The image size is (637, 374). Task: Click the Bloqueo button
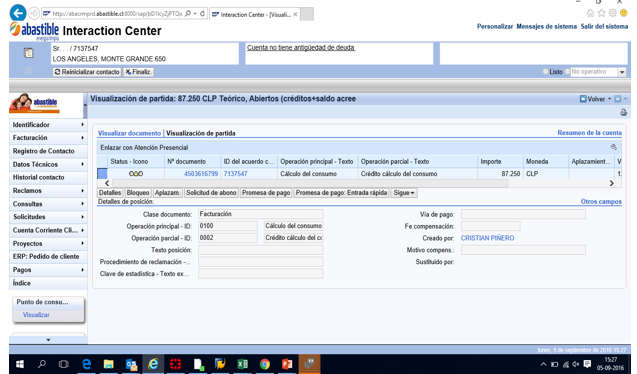138,193
